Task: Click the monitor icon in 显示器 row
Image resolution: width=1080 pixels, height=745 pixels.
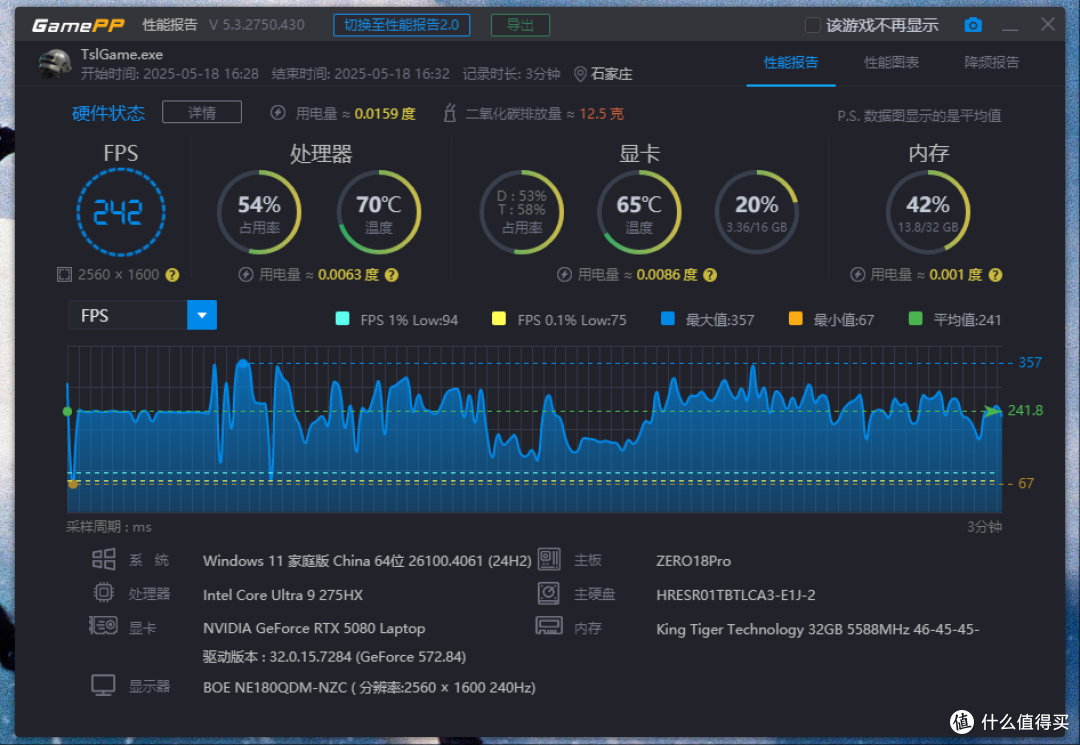Action: pos(103,685)
